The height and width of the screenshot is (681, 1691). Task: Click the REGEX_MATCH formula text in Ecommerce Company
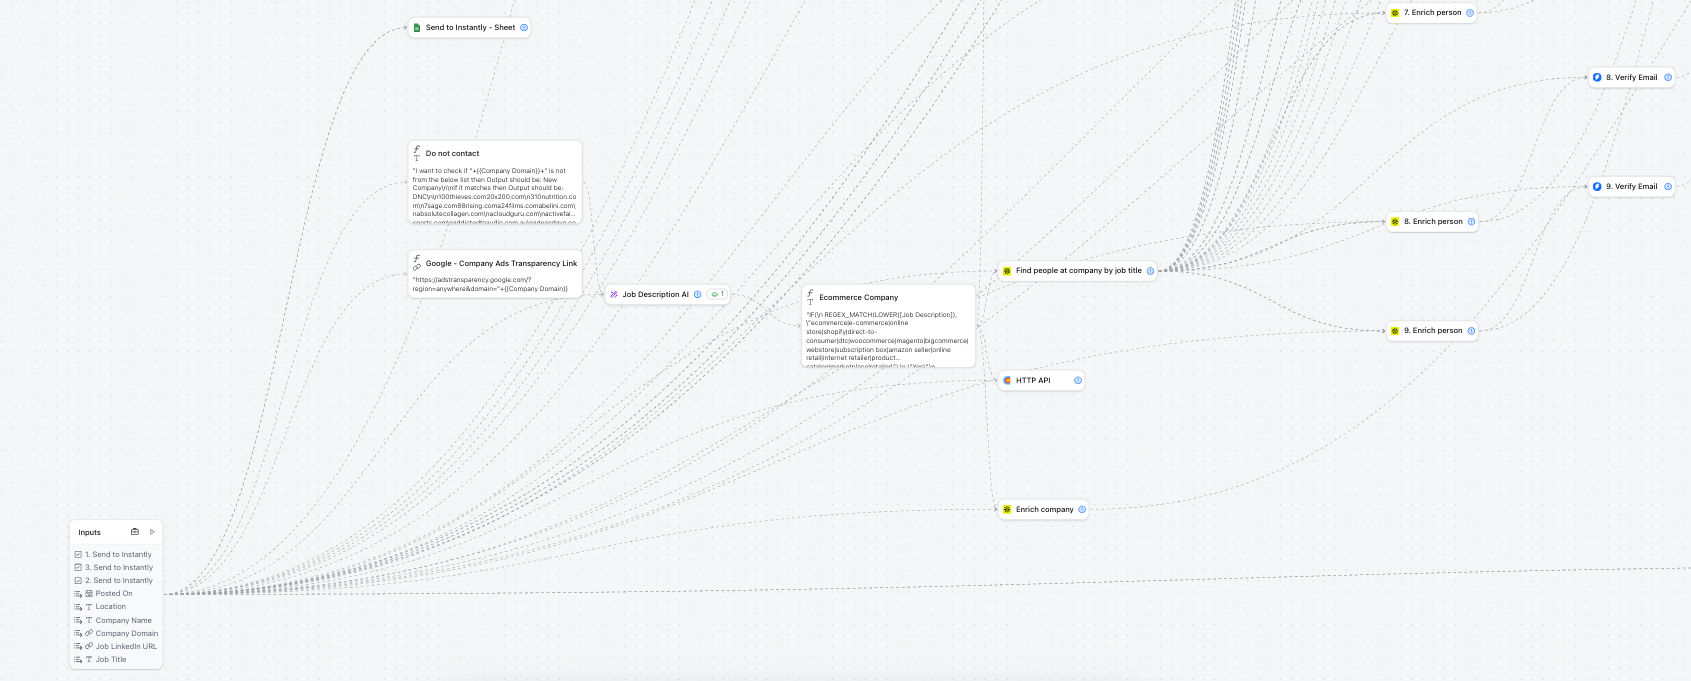click(888, 341)
